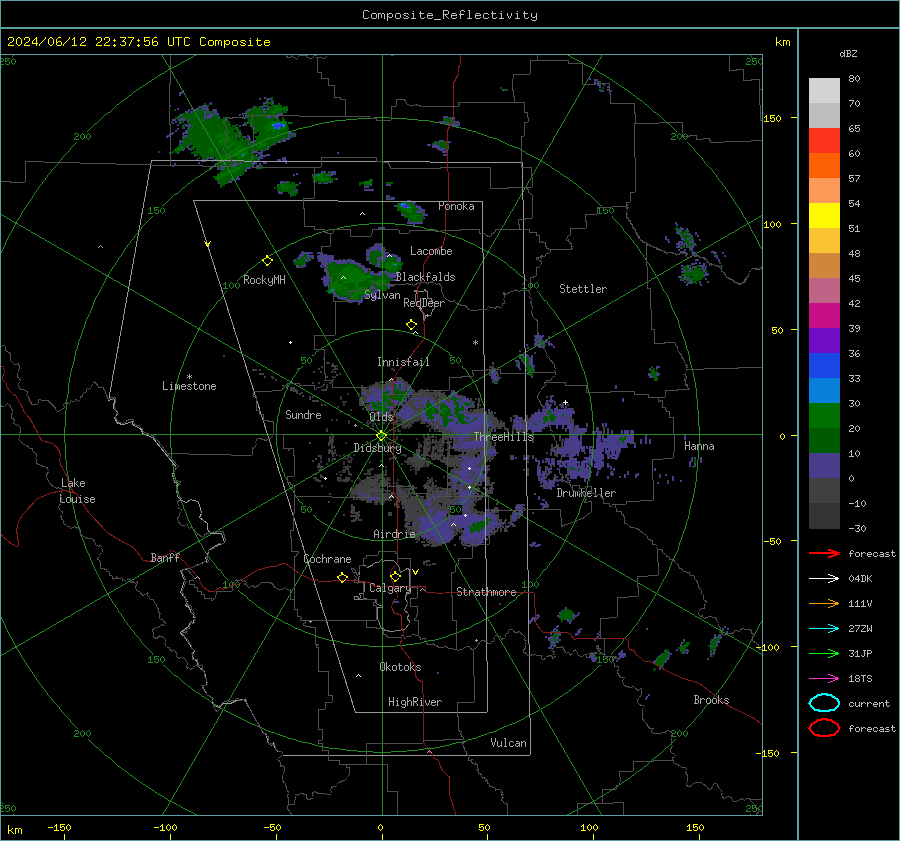Click the asterisk marker above Limestone

(189, 377)
